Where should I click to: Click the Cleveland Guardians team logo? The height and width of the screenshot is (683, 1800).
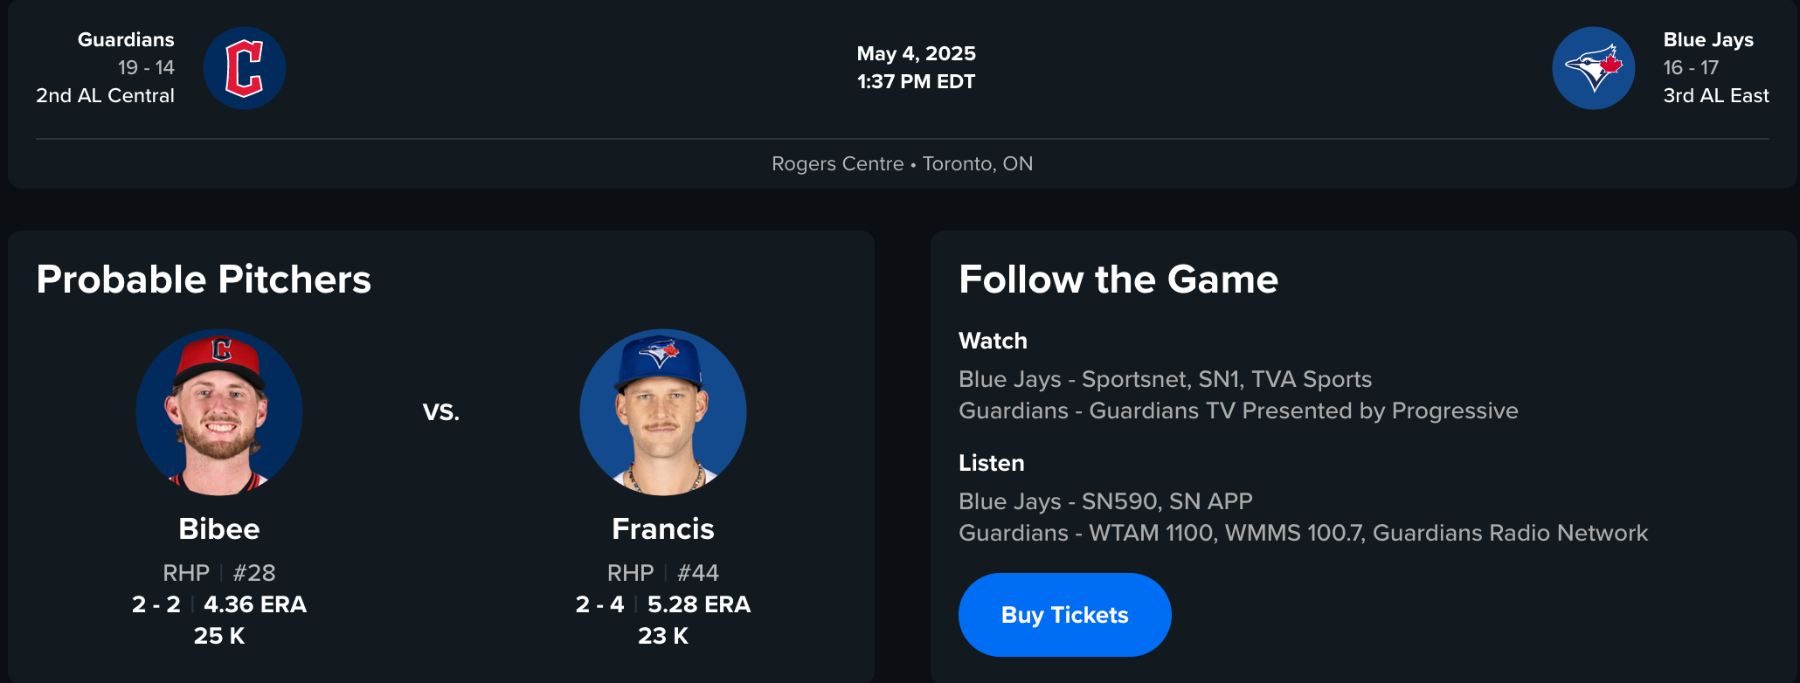[244, 68]
